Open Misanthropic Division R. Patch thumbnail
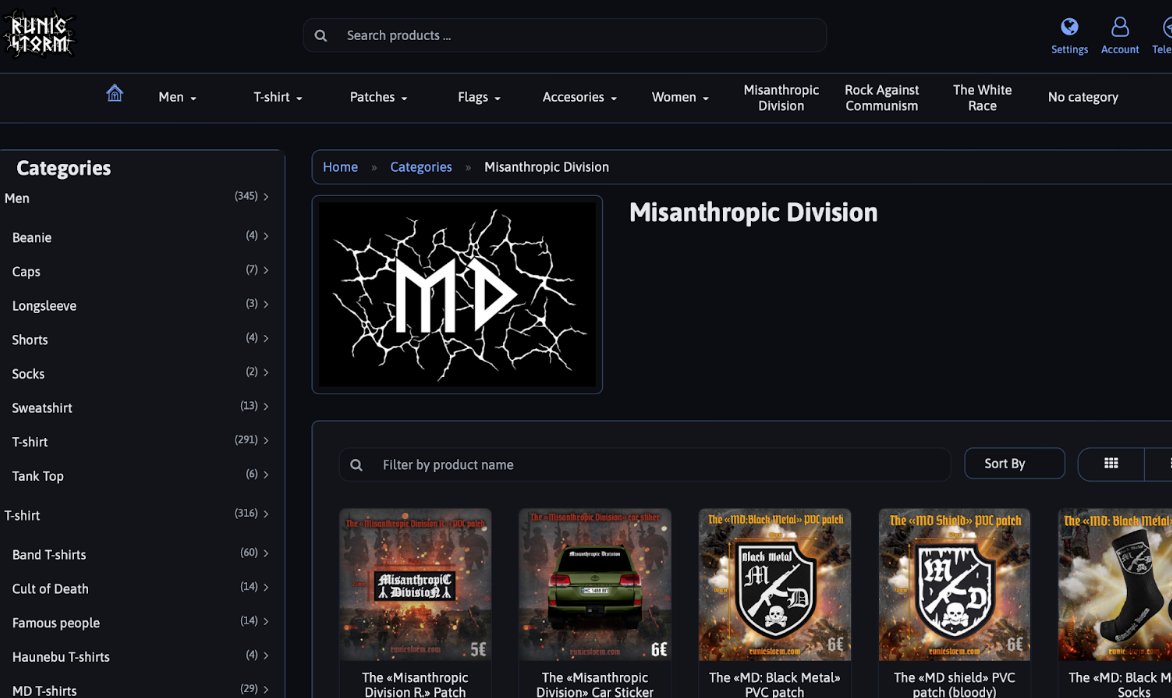The image size is (1172, 698). tap(415, 584)
